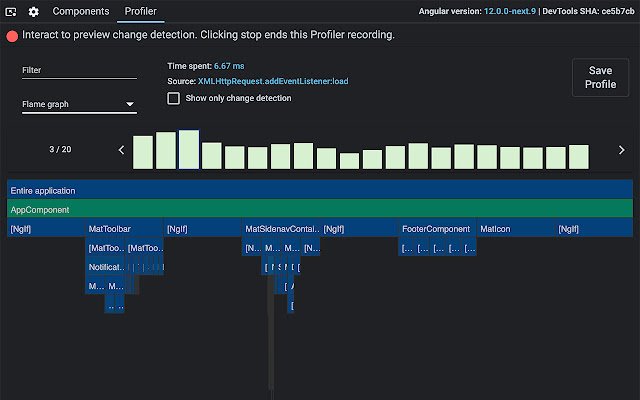Stop the profiler recording with red button
Screen dimensions: 640x400
click(12, 35)
